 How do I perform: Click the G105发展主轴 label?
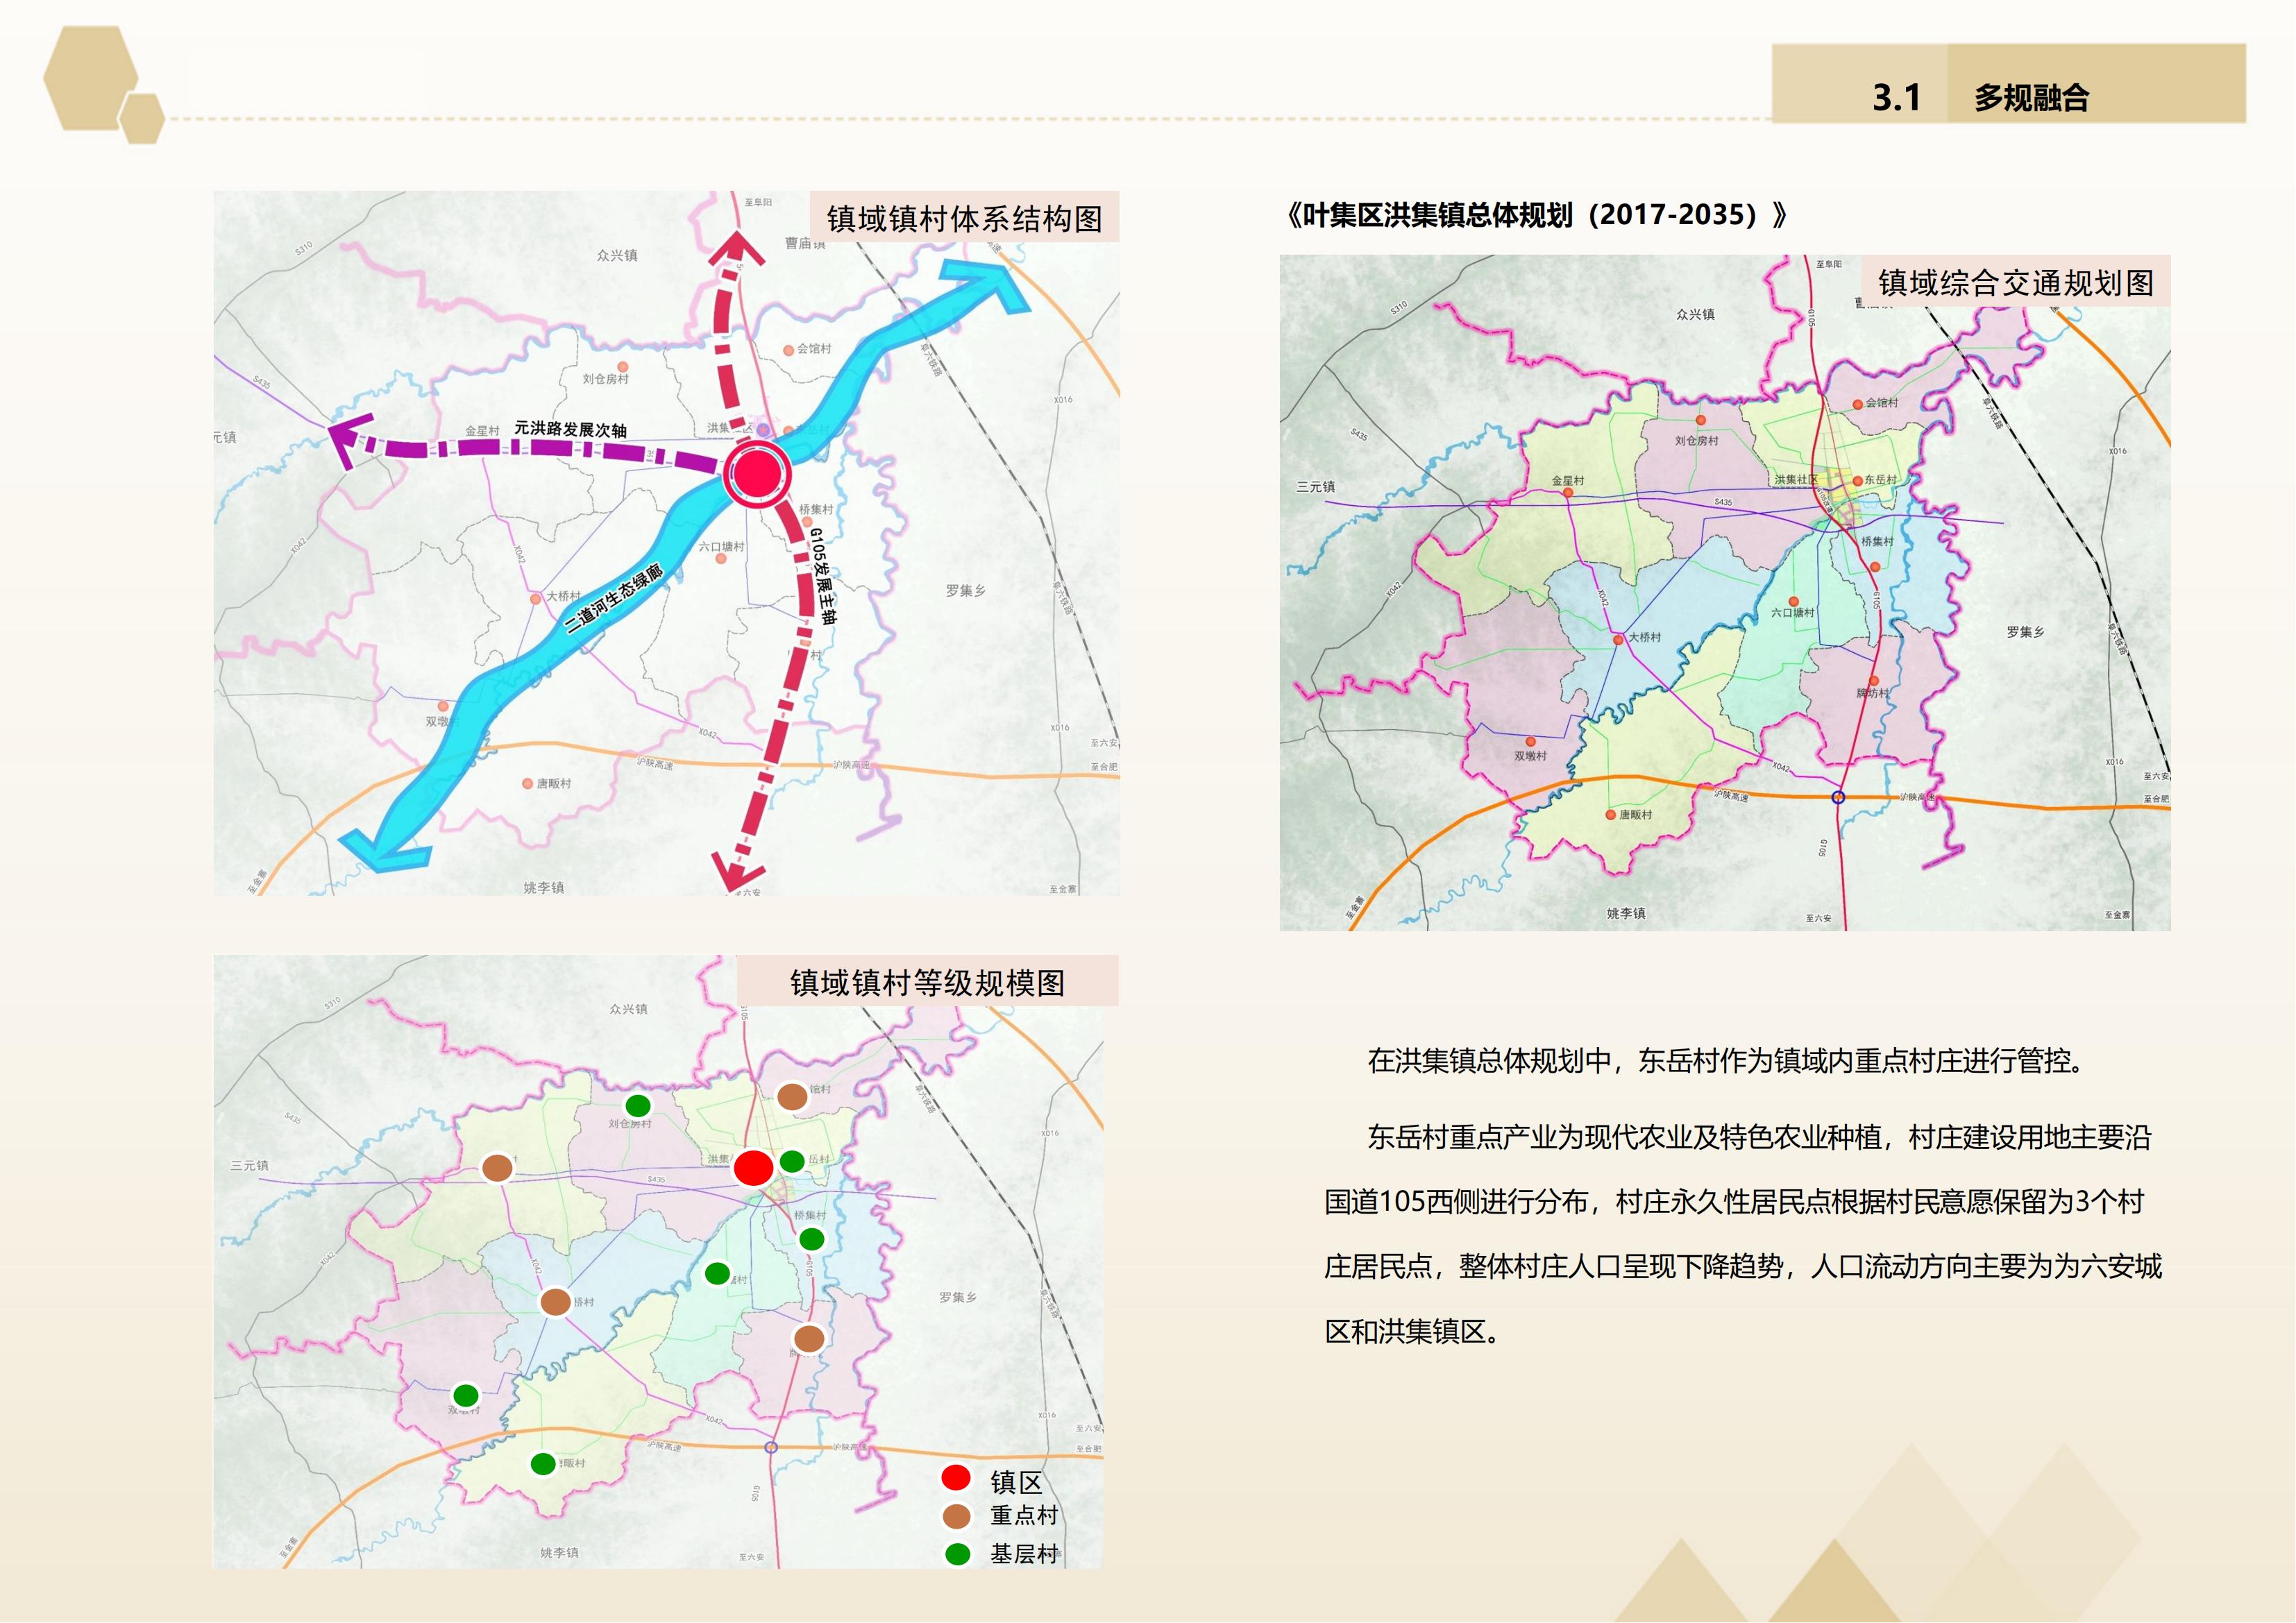[x=823, y=576]
